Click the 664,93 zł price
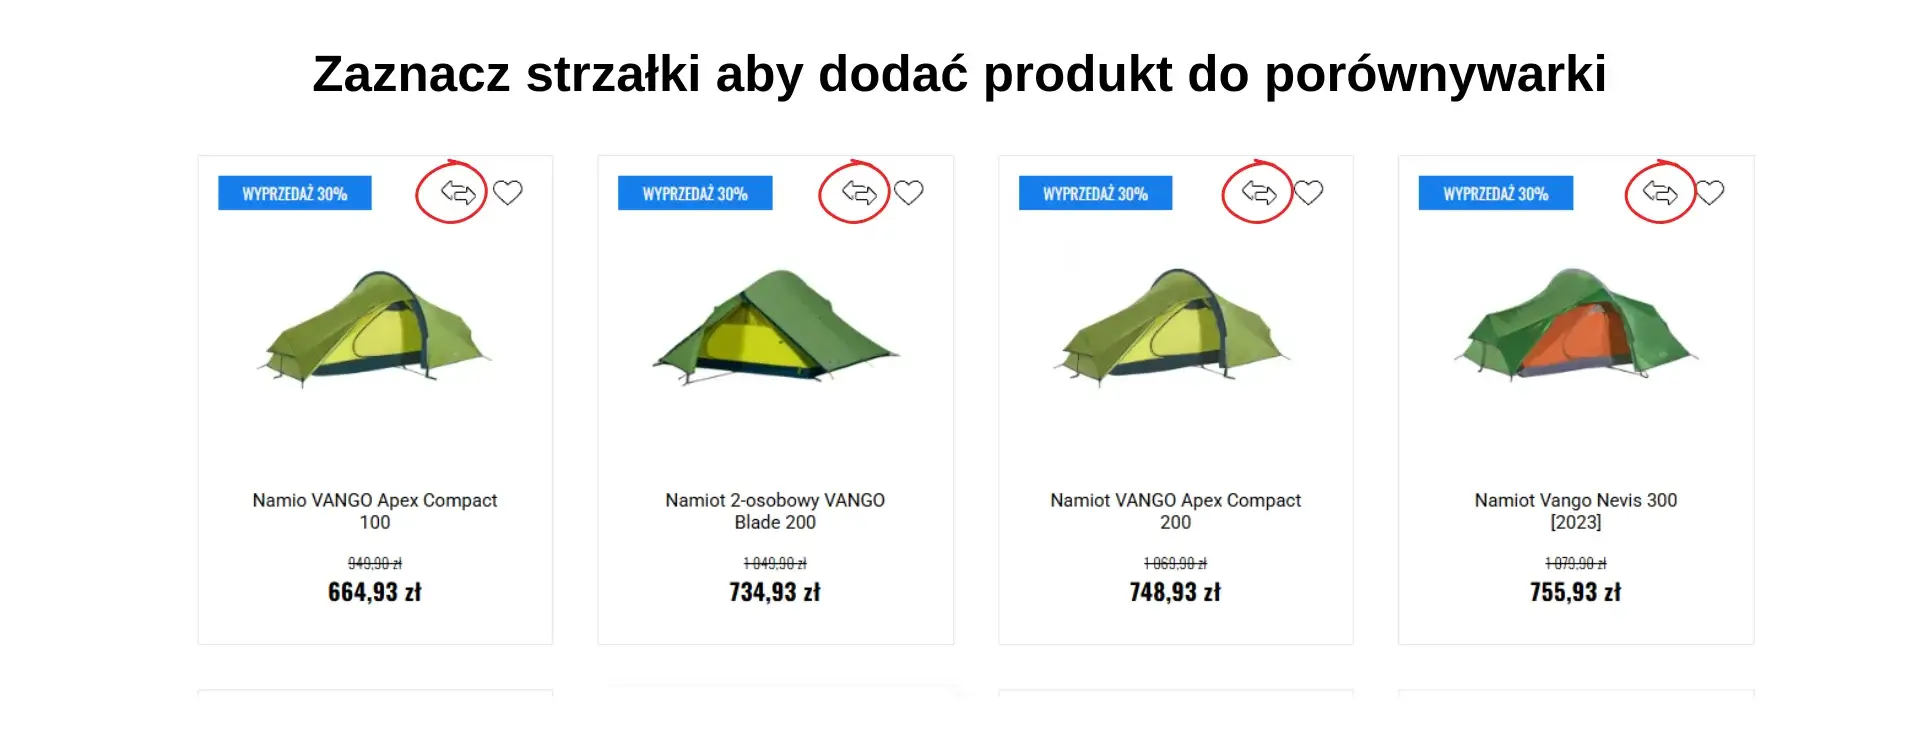The image size is (1920, 740). click(x=375, y=592)
